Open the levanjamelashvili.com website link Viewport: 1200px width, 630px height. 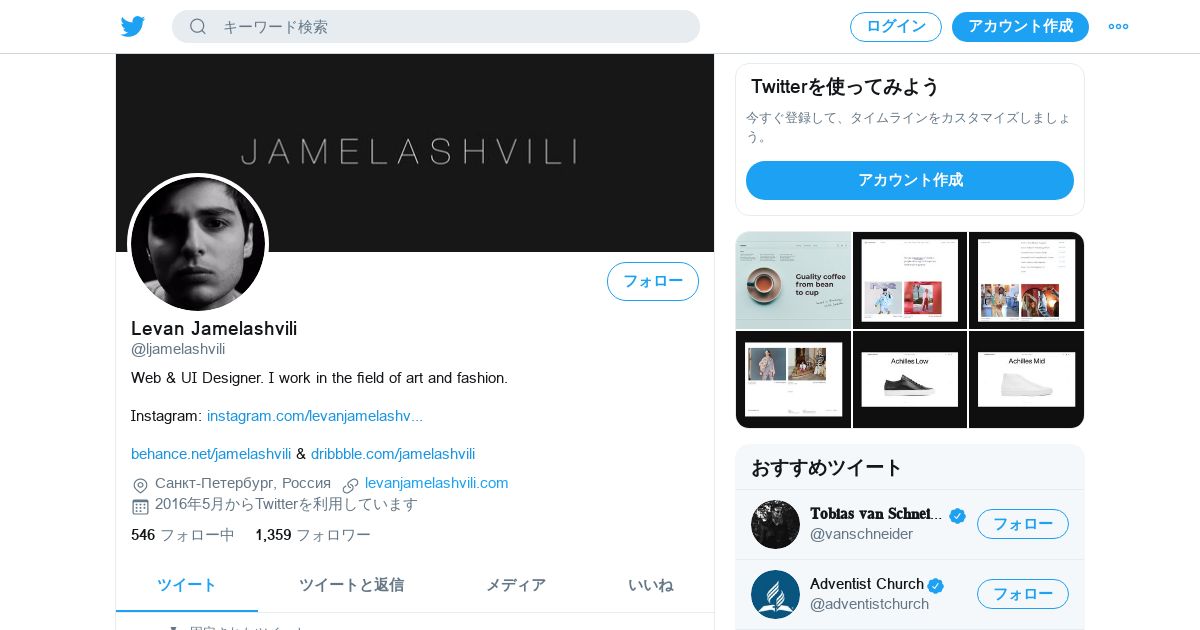(x=437, y=483)
